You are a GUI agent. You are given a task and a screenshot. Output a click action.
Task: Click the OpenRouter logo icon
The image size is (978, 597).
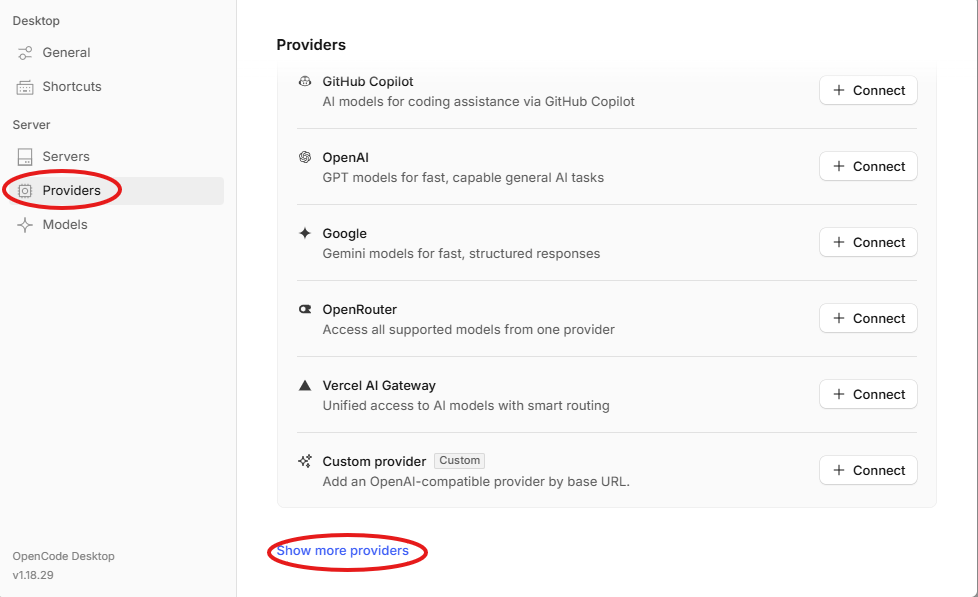click(304, 309)
